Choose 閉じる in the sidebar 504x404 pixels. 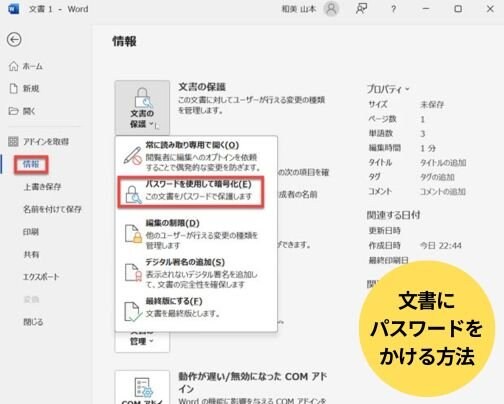pyautogui.click(x=33, y=322)
